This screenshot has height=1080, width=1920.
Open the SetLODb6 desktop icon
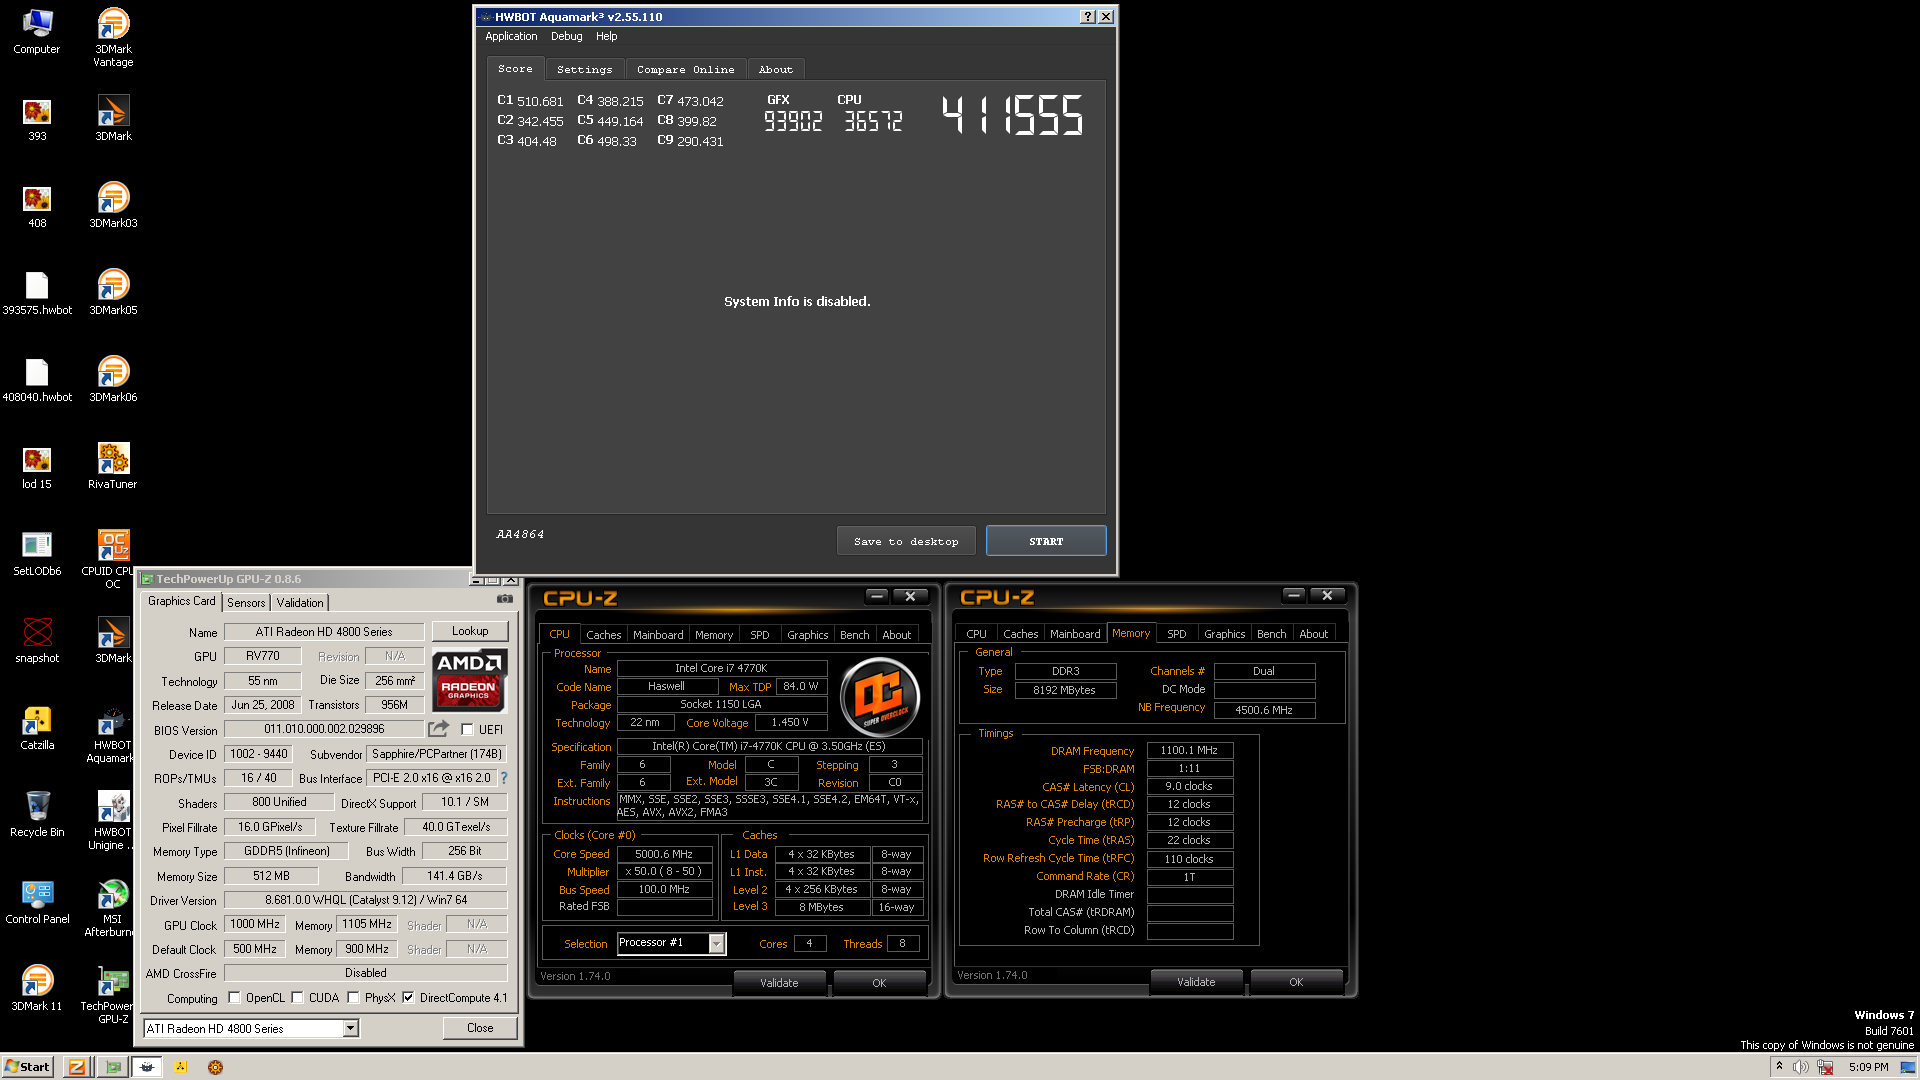(37, 553)
